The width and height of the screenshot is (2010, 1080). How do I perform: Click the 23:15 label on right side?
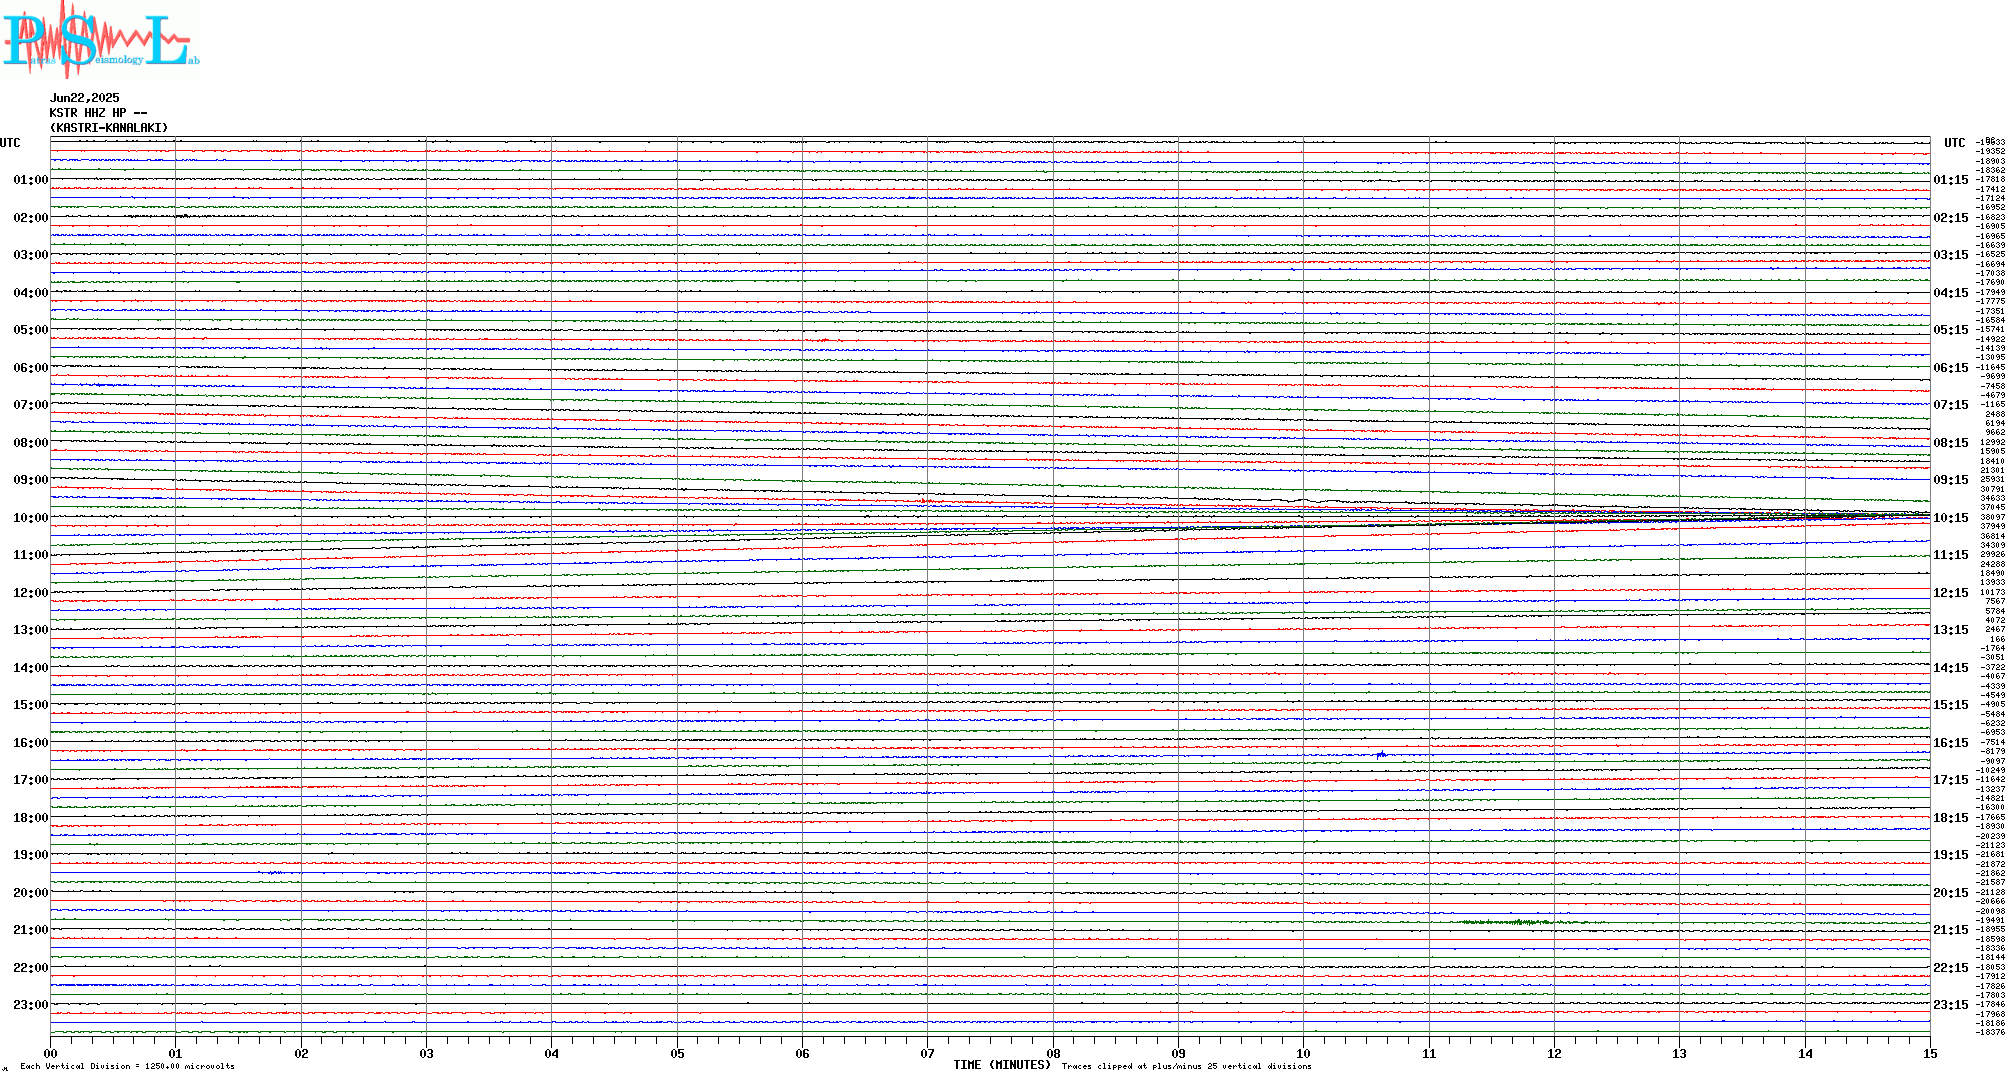coord(1951,1005)
